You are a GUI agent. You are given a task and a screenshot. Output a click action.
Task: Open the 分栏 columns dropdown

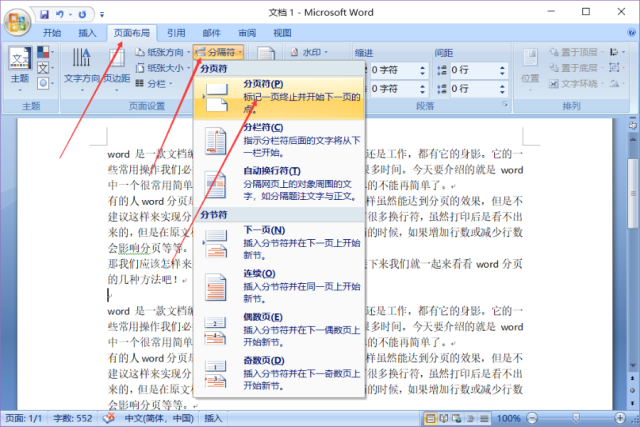153,84
